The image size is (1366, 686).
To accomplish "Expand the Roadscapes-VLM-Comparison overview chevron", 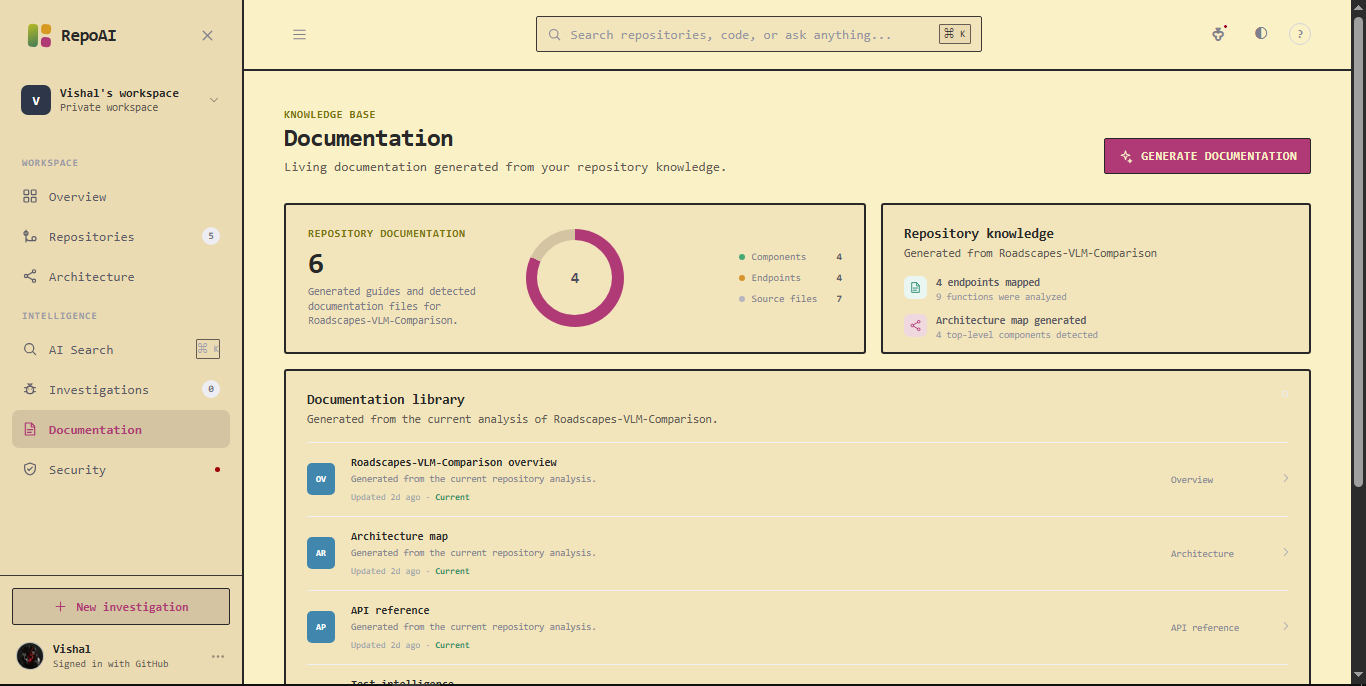I will tap(1286, 479).
